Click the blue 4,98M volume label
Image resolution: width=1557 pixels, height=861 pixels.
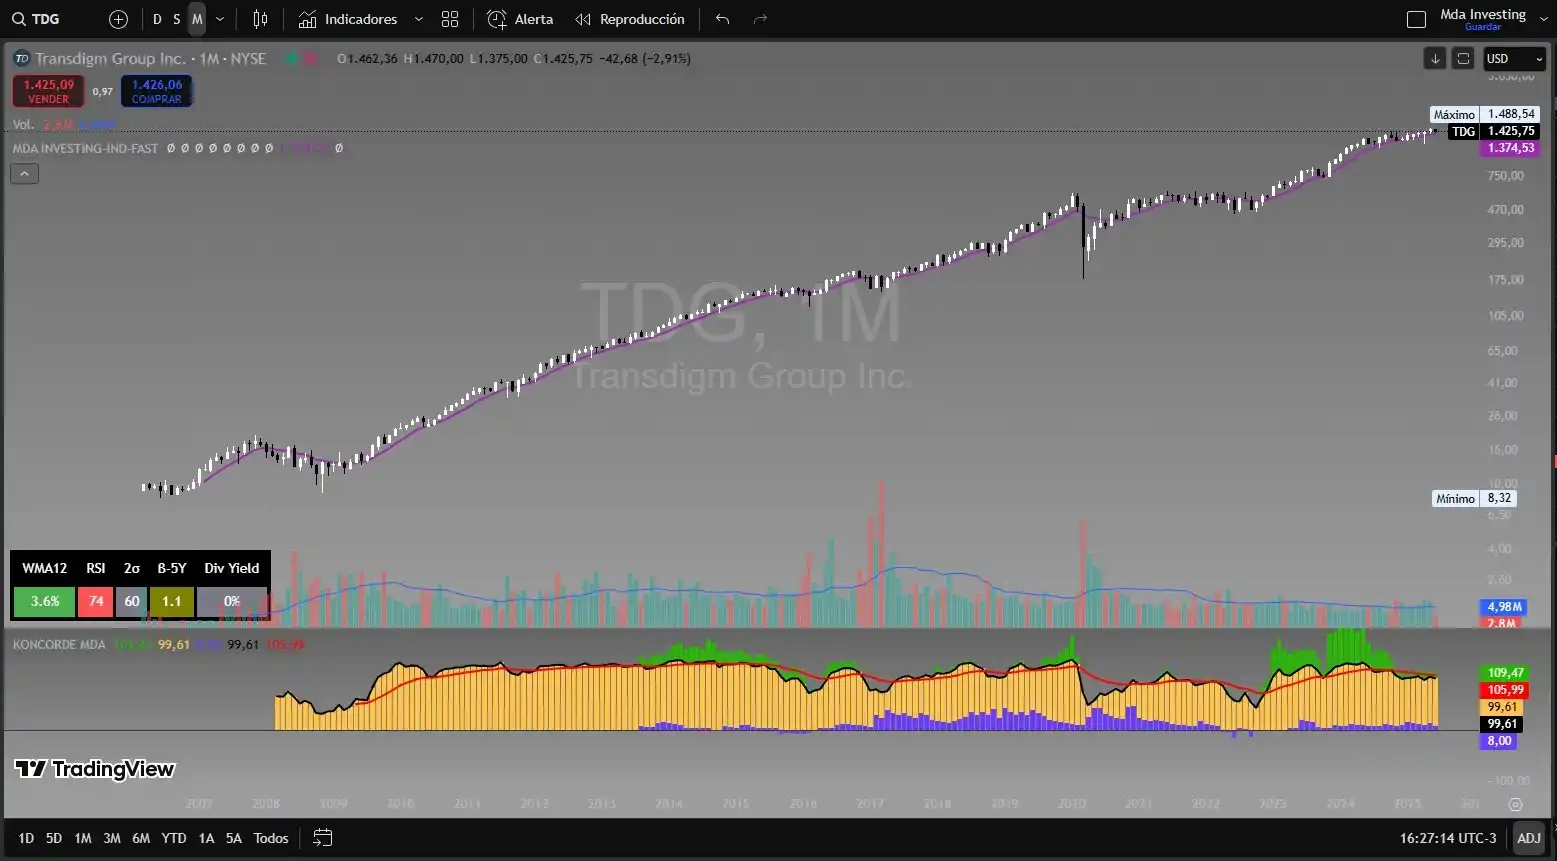pyautogui.click(x=1504, y=607)
